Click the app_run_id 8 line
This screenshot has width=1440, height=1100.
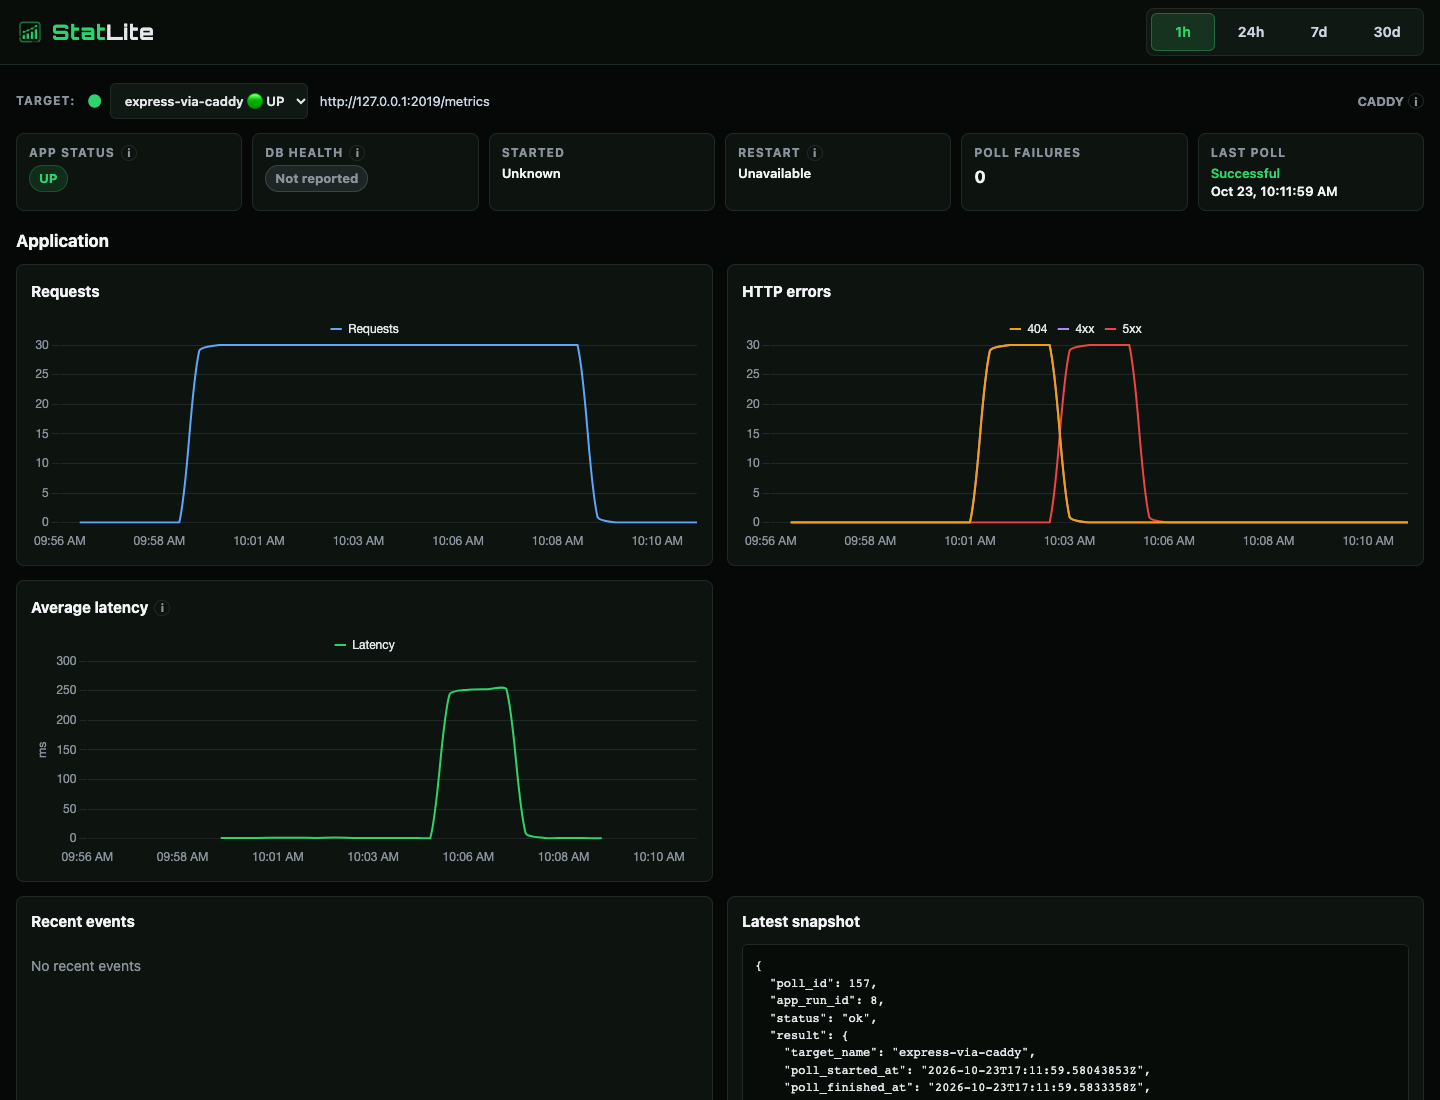click(x=827, y=1001)
